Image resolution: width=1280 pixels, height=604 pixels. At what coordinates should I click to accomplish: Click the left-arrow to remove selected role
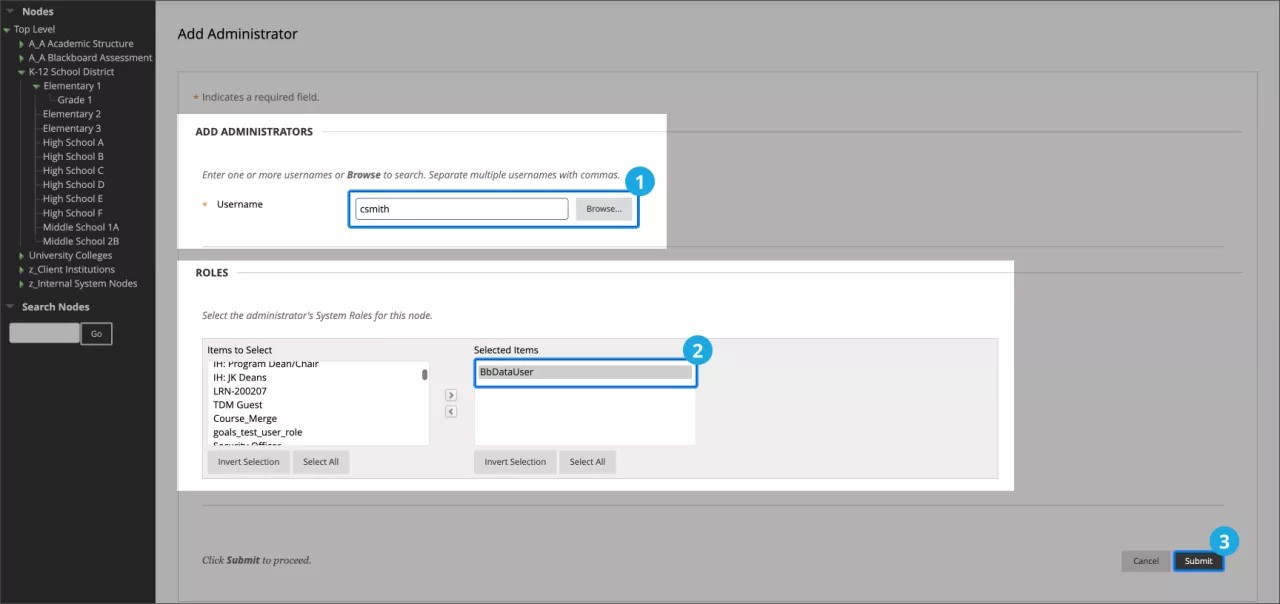pos(451,411)
